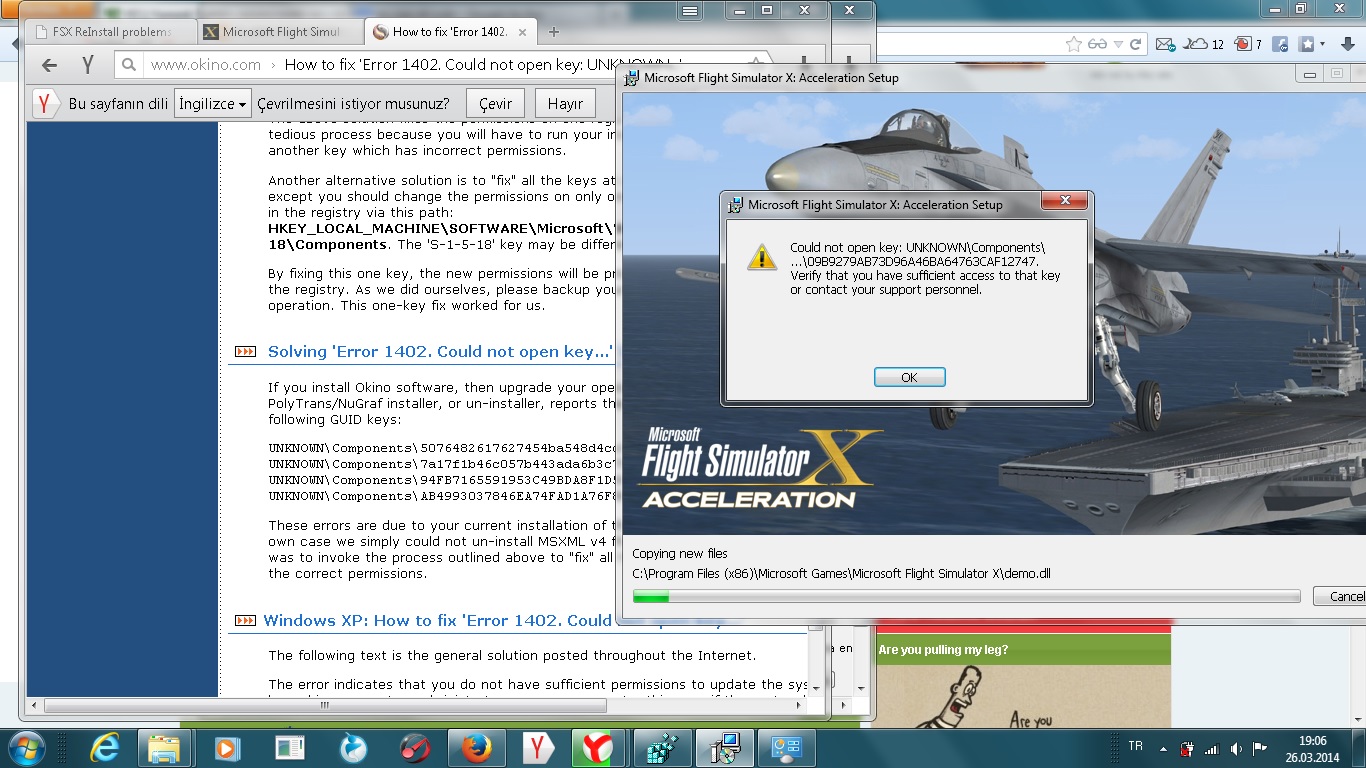Open the Registry Editor taskbar icon
The width and height of the screenshot is (1366, 768).
click(663, 748)
